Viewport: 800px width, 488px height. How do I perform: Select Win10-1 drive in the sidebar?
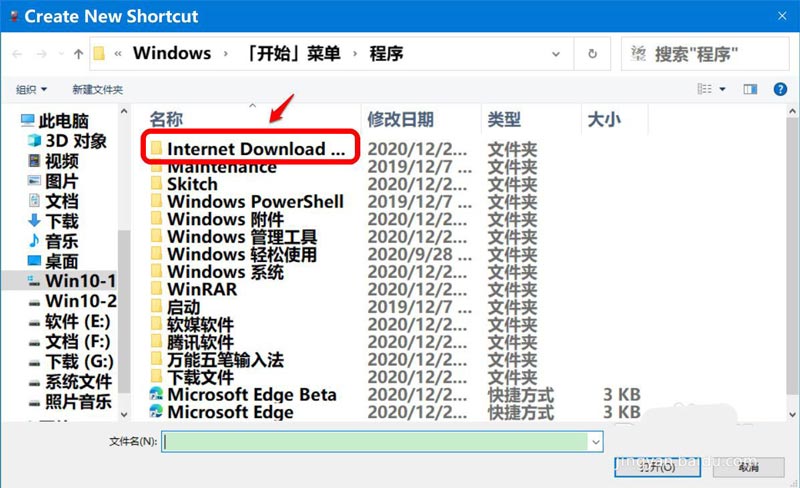tap(72, 281)
